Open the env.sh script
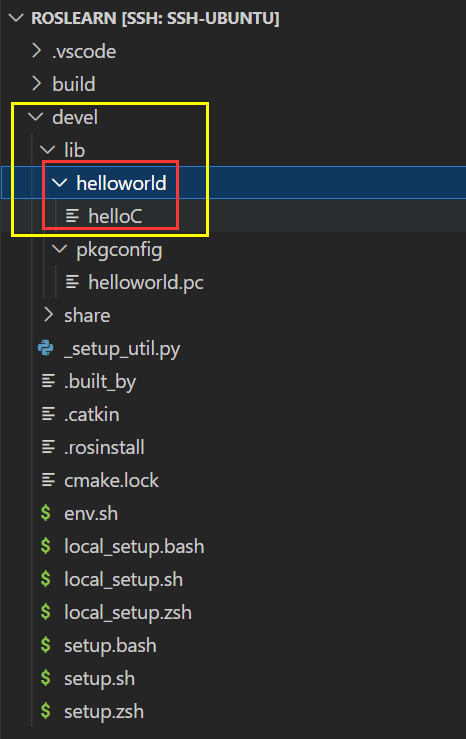Image resolution: width=466 pixels, height=739 pixels. tap(91, 513)
